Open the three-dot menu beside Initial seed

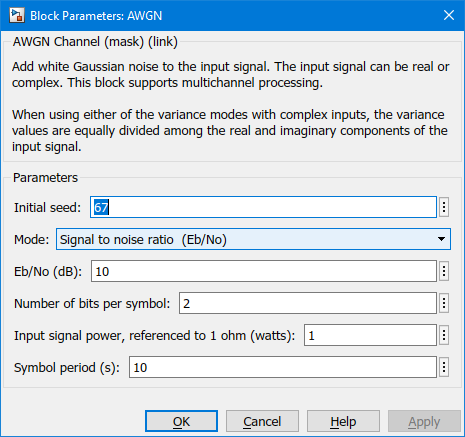(x=444, y=207)
